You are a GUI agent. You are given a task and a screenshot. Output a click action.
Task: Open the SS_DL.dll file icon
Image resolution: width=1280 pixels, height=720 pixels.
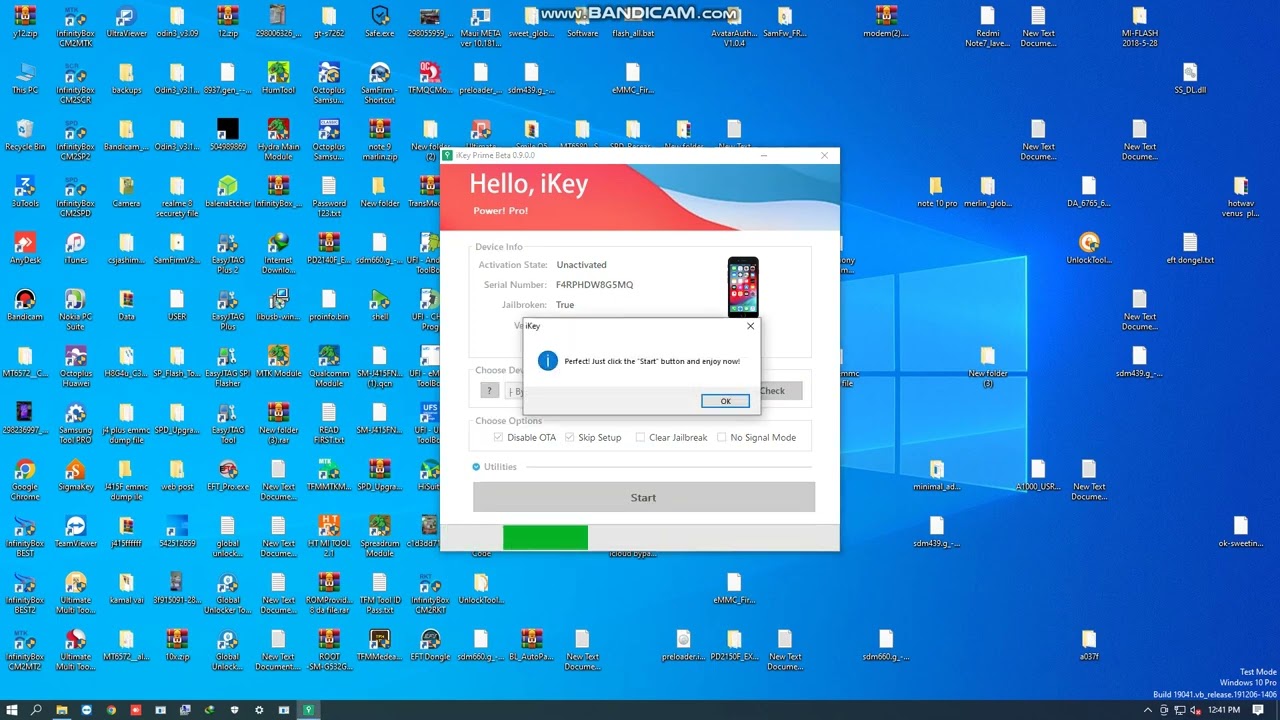click(x=1190, y=78)
